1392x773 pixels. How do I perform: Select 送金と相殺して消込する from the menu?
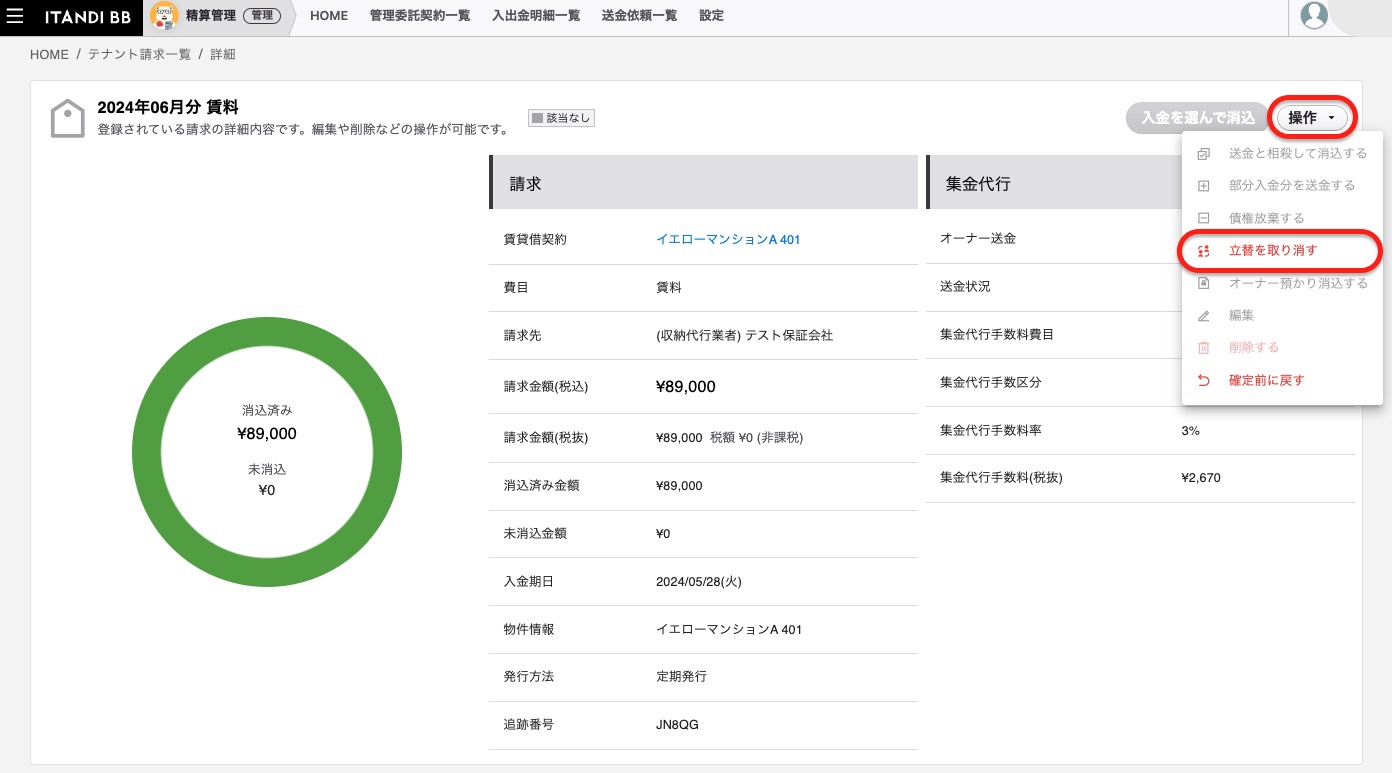click(1282, 154)
